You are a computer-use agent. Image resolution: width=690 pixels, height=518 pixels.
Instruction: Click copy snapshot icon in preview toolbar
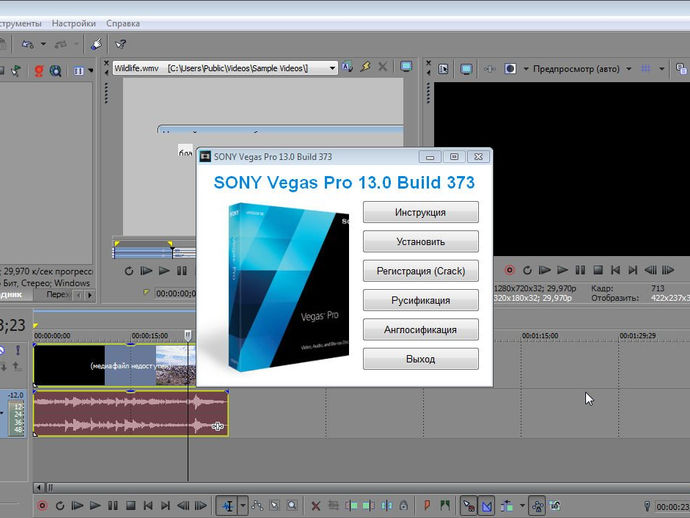point(681,69)
